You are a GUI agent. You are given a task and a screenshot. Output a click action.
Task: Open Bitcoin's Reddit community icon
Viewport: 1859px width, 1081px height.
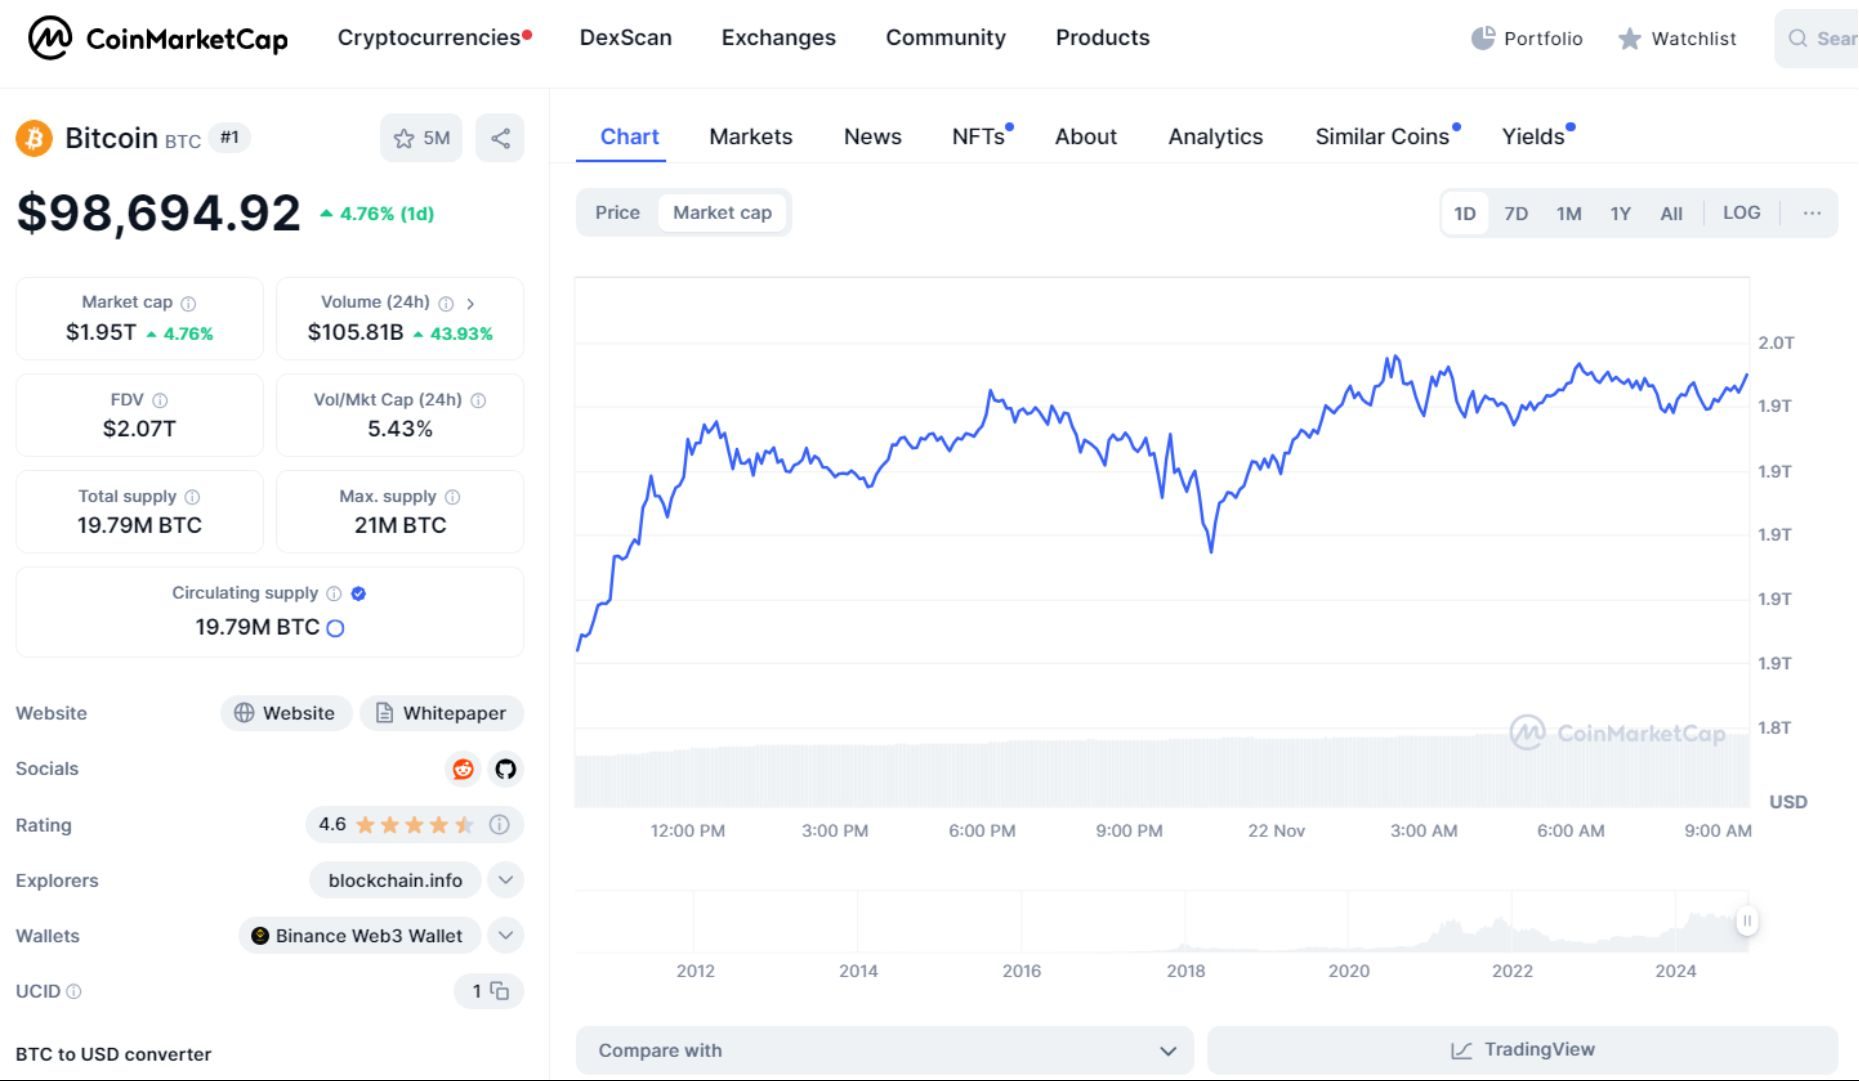462,769
